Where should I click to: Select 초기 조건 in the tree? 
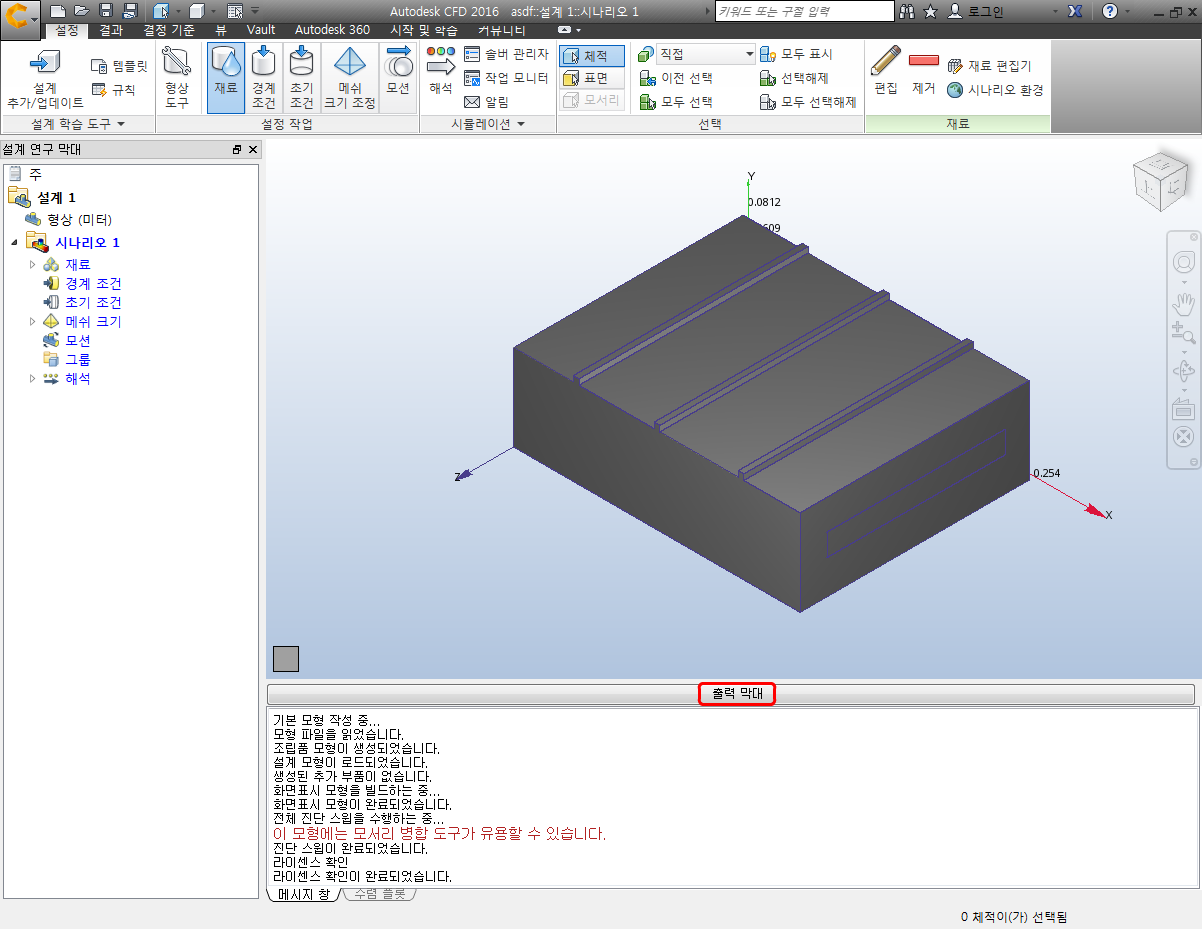tap(94, 302)
